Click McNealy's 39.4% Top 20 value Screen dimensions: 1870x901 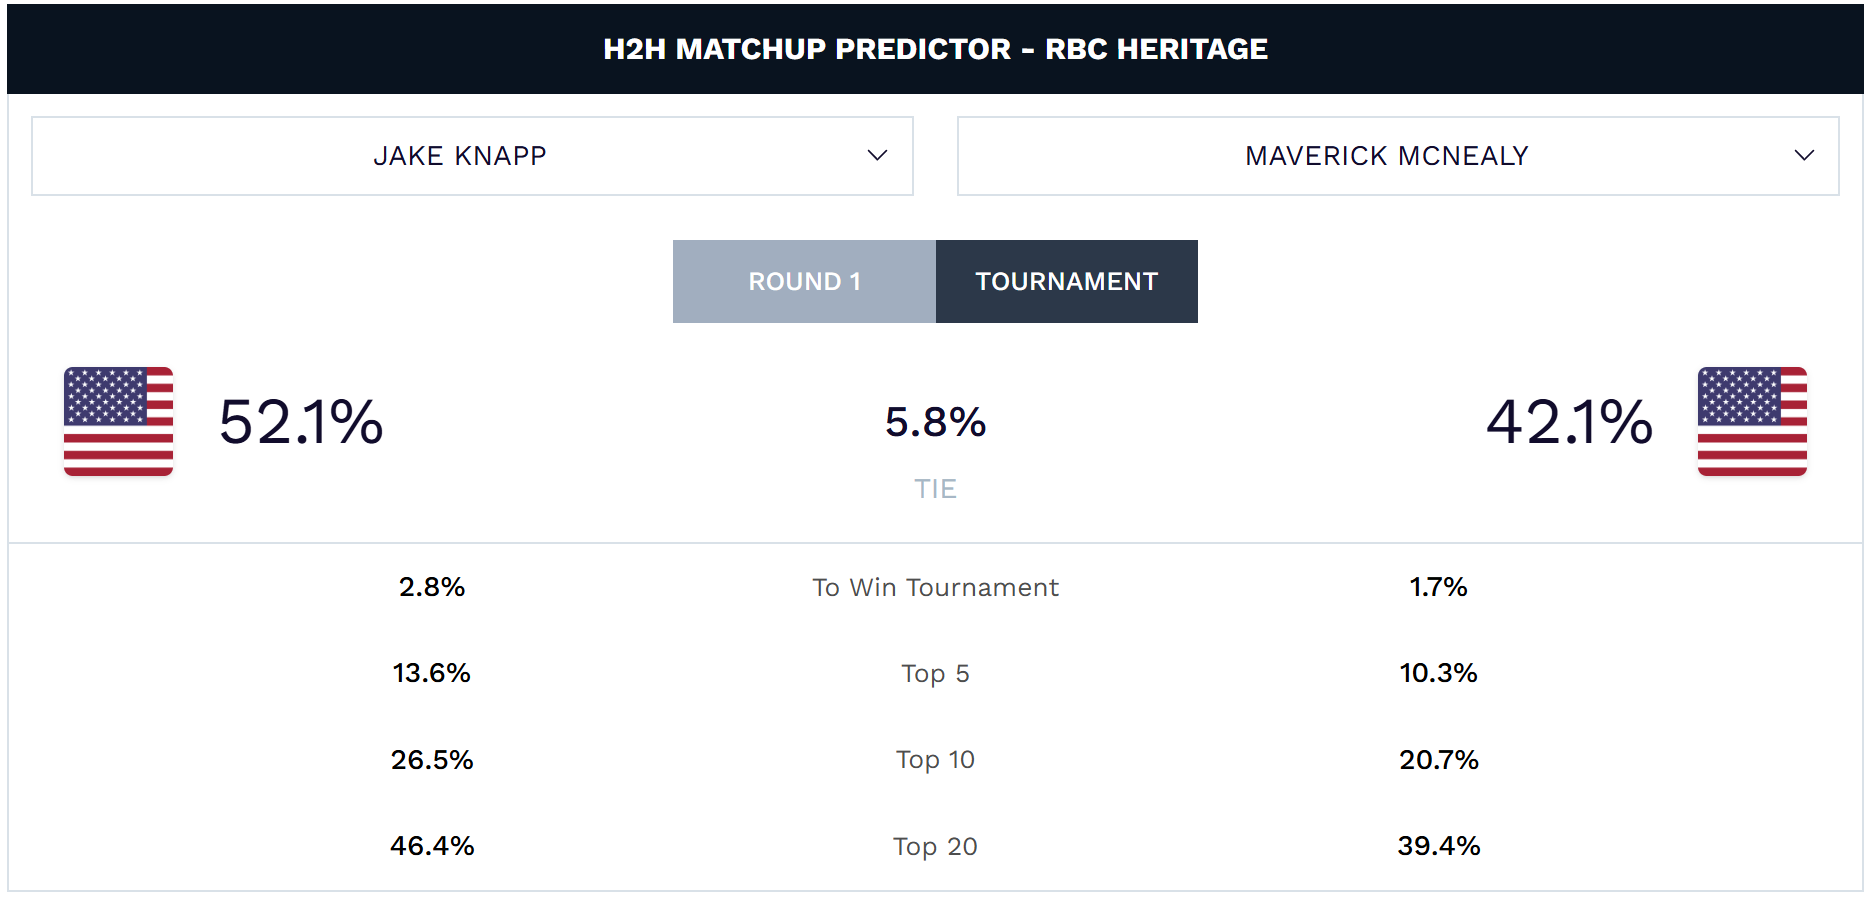click(1438, 846)
